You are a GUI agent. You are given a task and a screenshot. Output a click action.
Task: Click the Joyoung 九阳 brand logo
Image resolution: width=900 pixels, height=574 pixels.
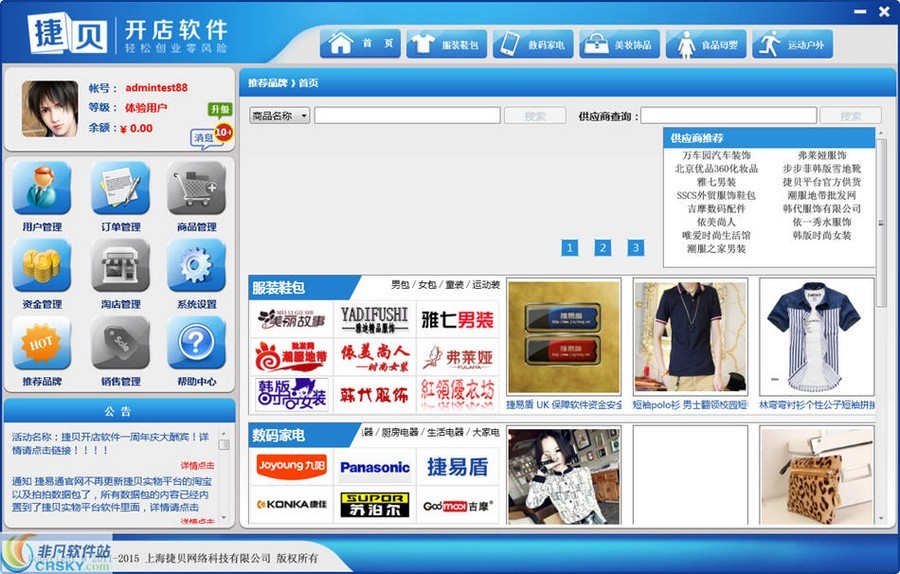click(x=292, y=466)
